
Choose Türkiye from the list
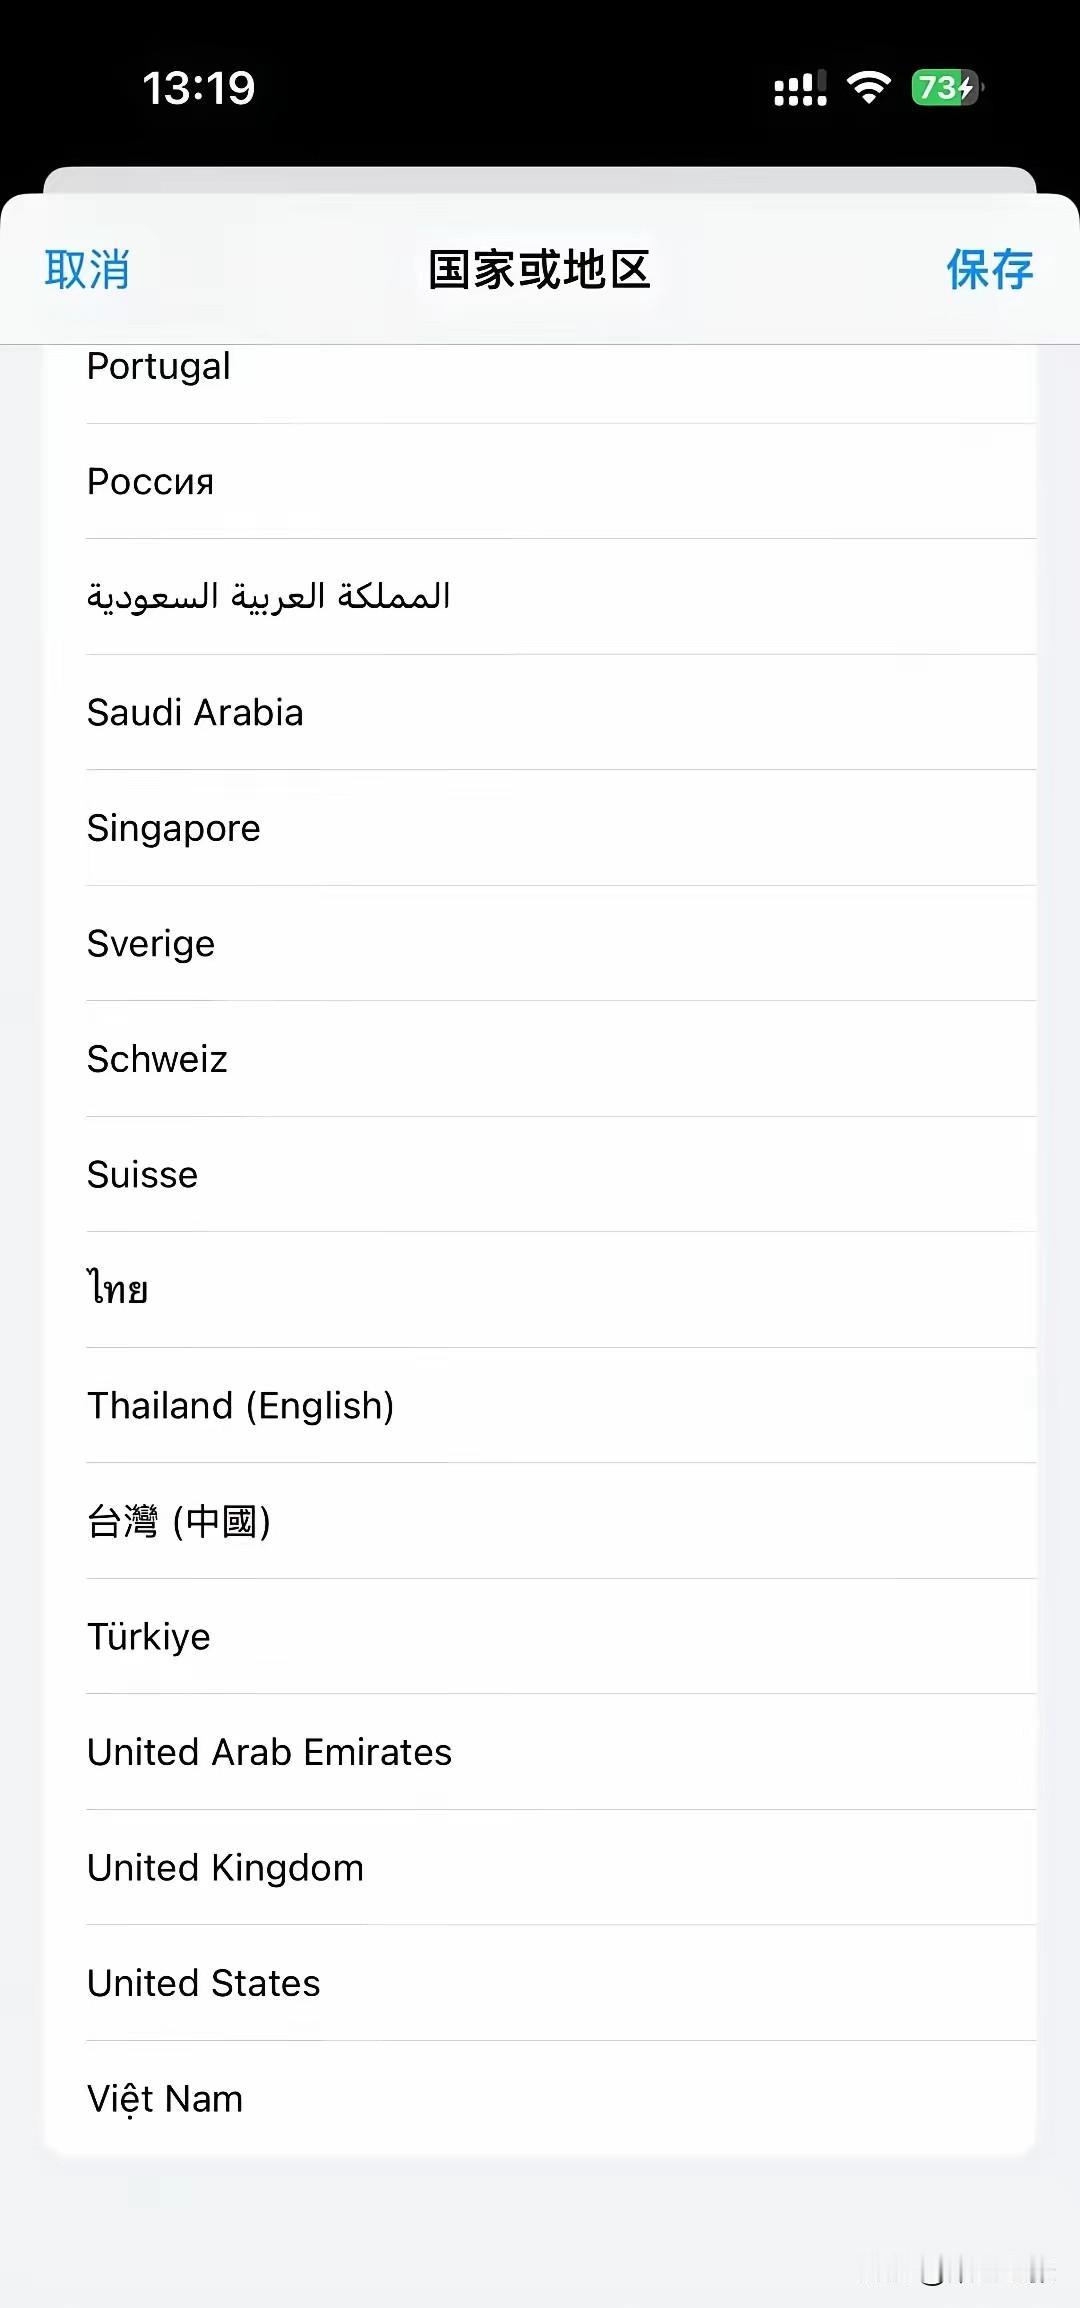pos(540,1636)
